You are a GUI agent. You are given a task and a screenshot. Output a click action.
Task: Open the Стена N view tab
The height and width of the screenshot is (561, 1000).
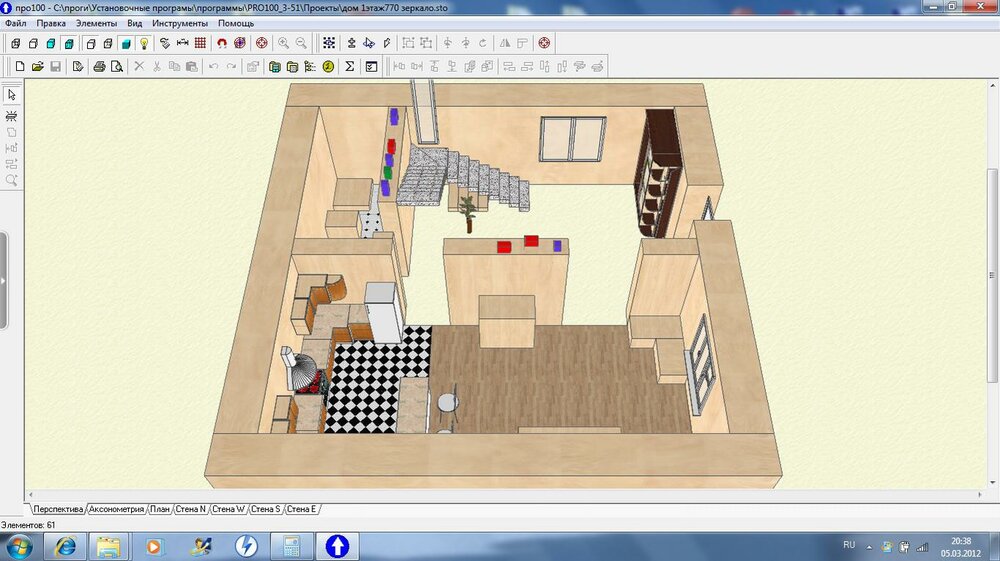click(190, 509)
